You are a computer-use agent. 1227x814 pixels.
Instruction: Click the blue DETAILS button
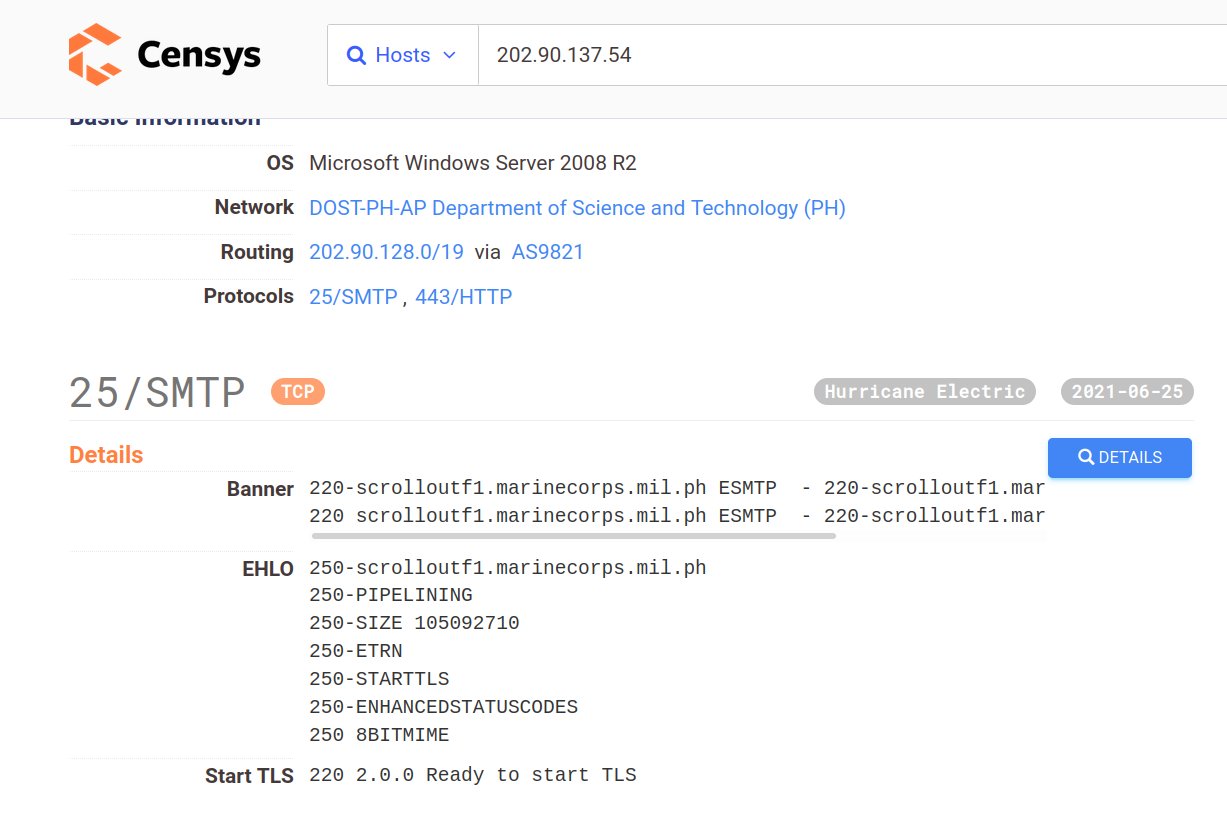tap(1119, 457)
